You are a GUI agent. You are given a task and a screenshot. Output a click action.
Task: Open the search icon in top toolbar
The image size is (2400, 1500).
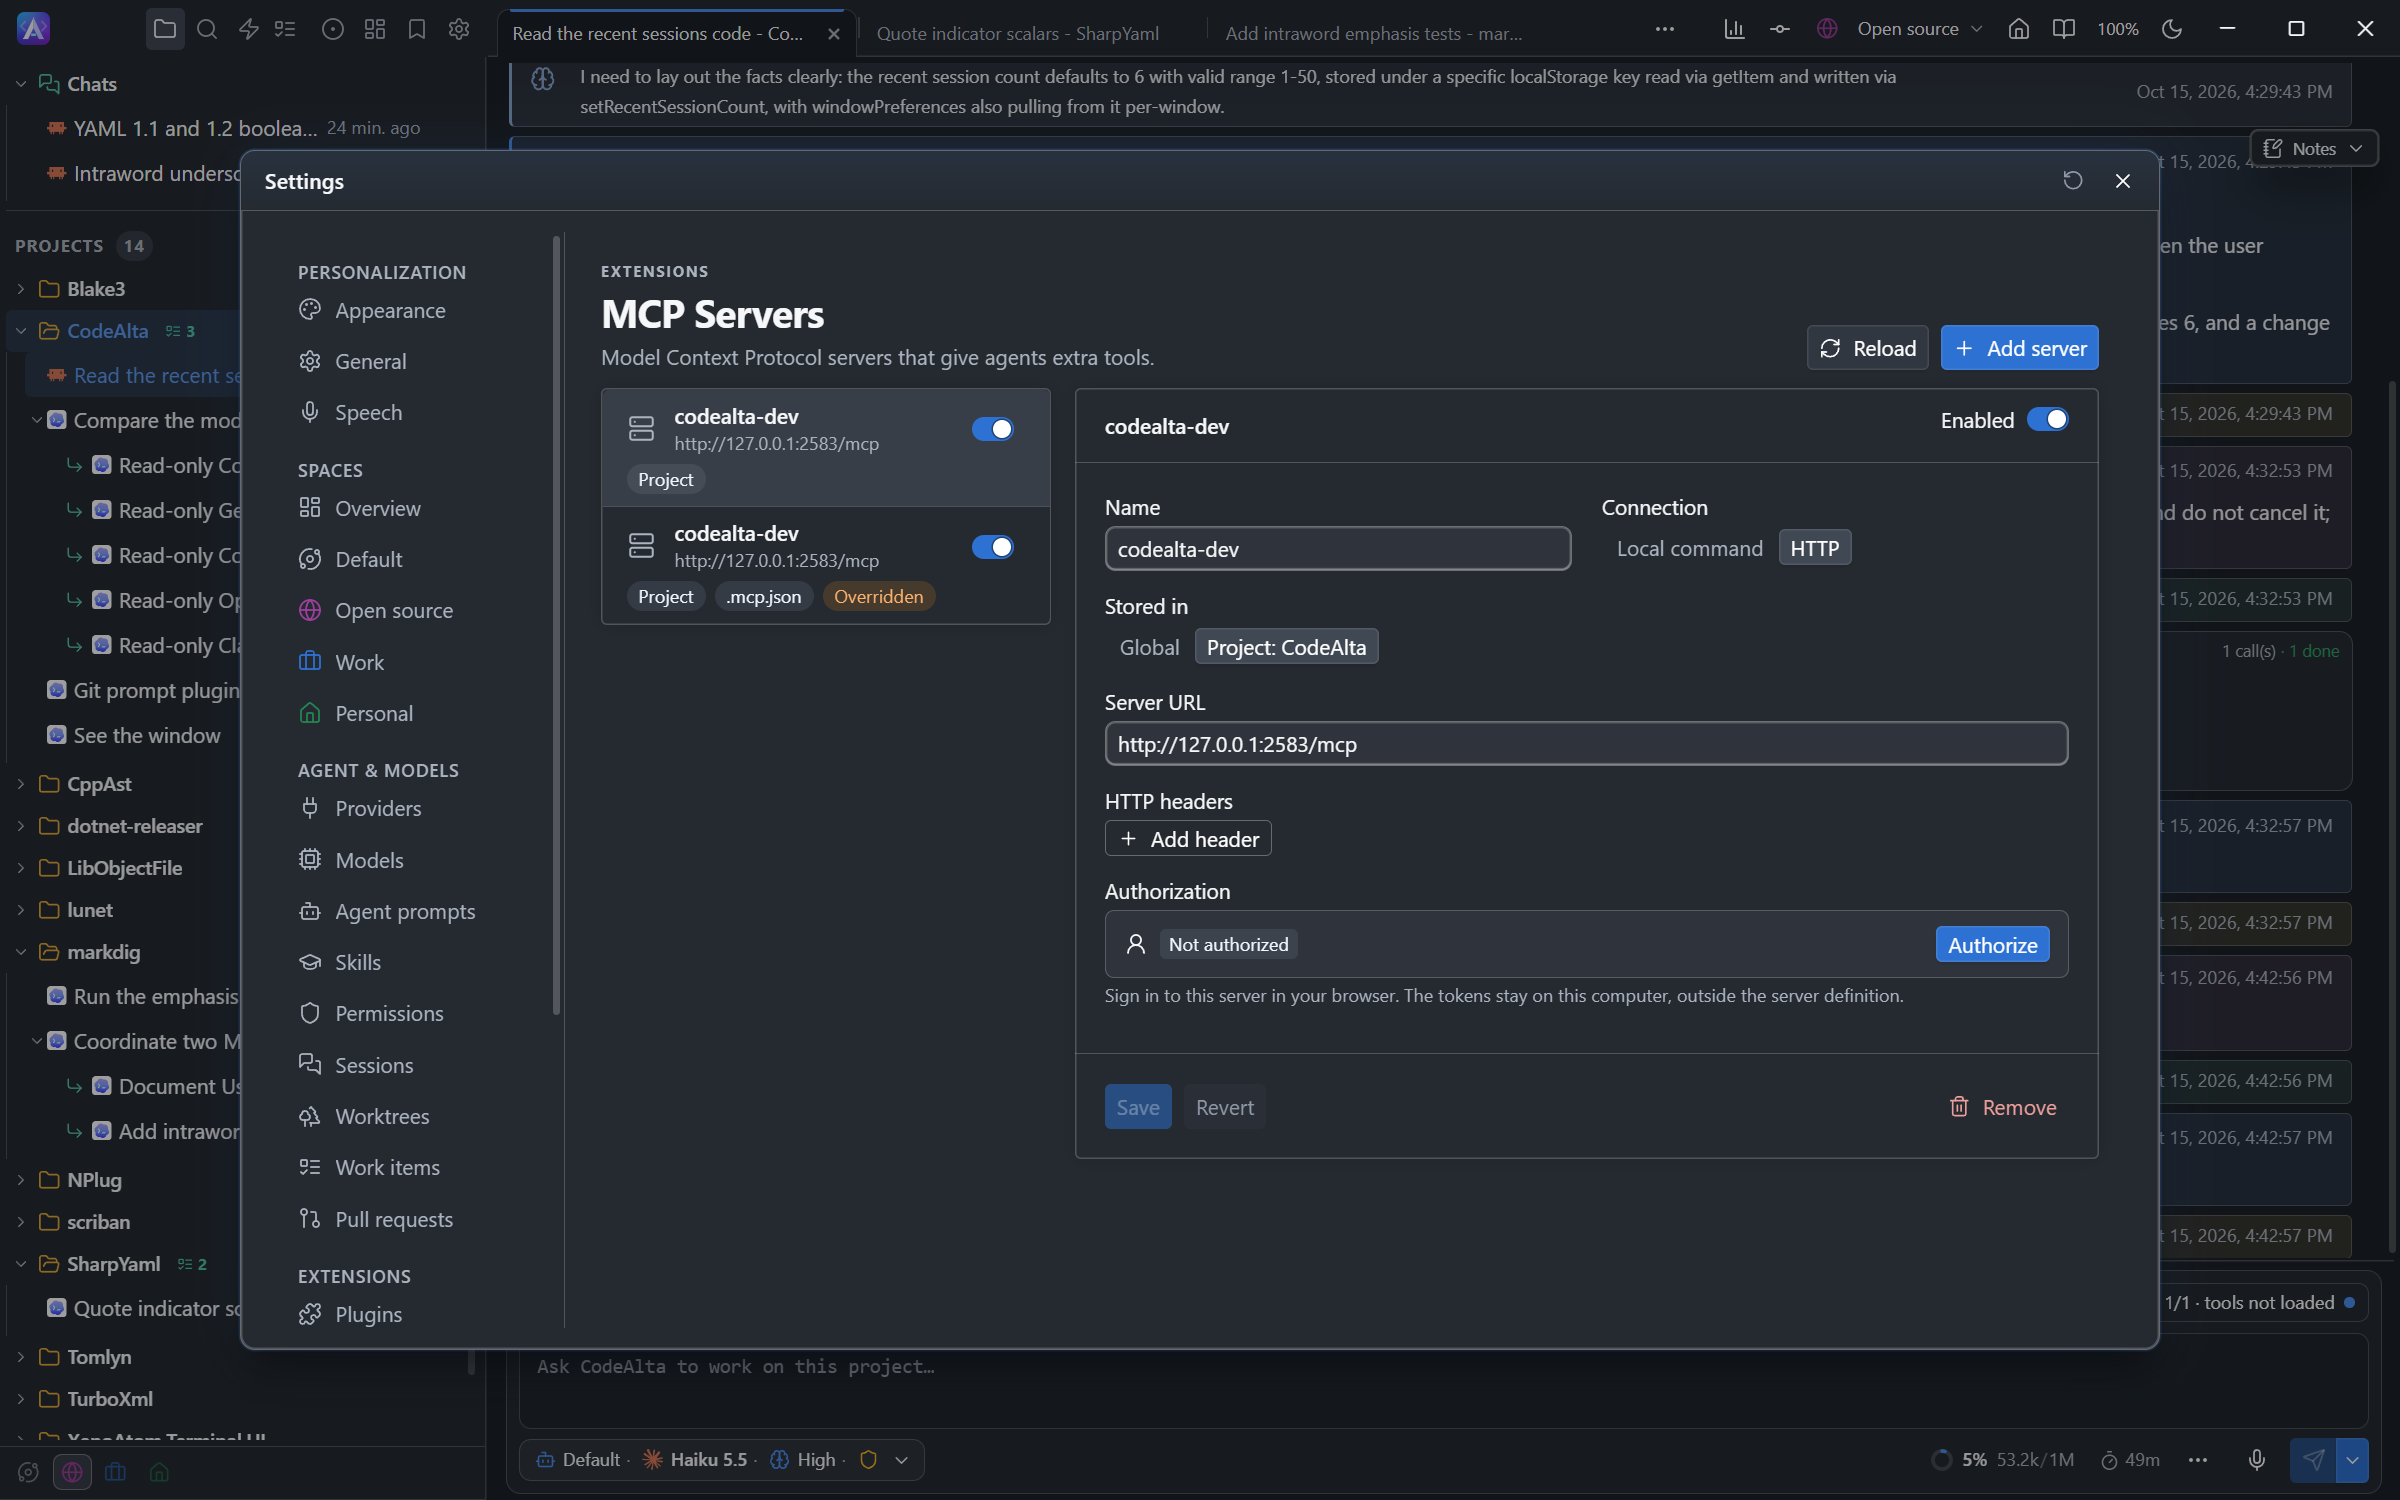click(x=207, y=29)
